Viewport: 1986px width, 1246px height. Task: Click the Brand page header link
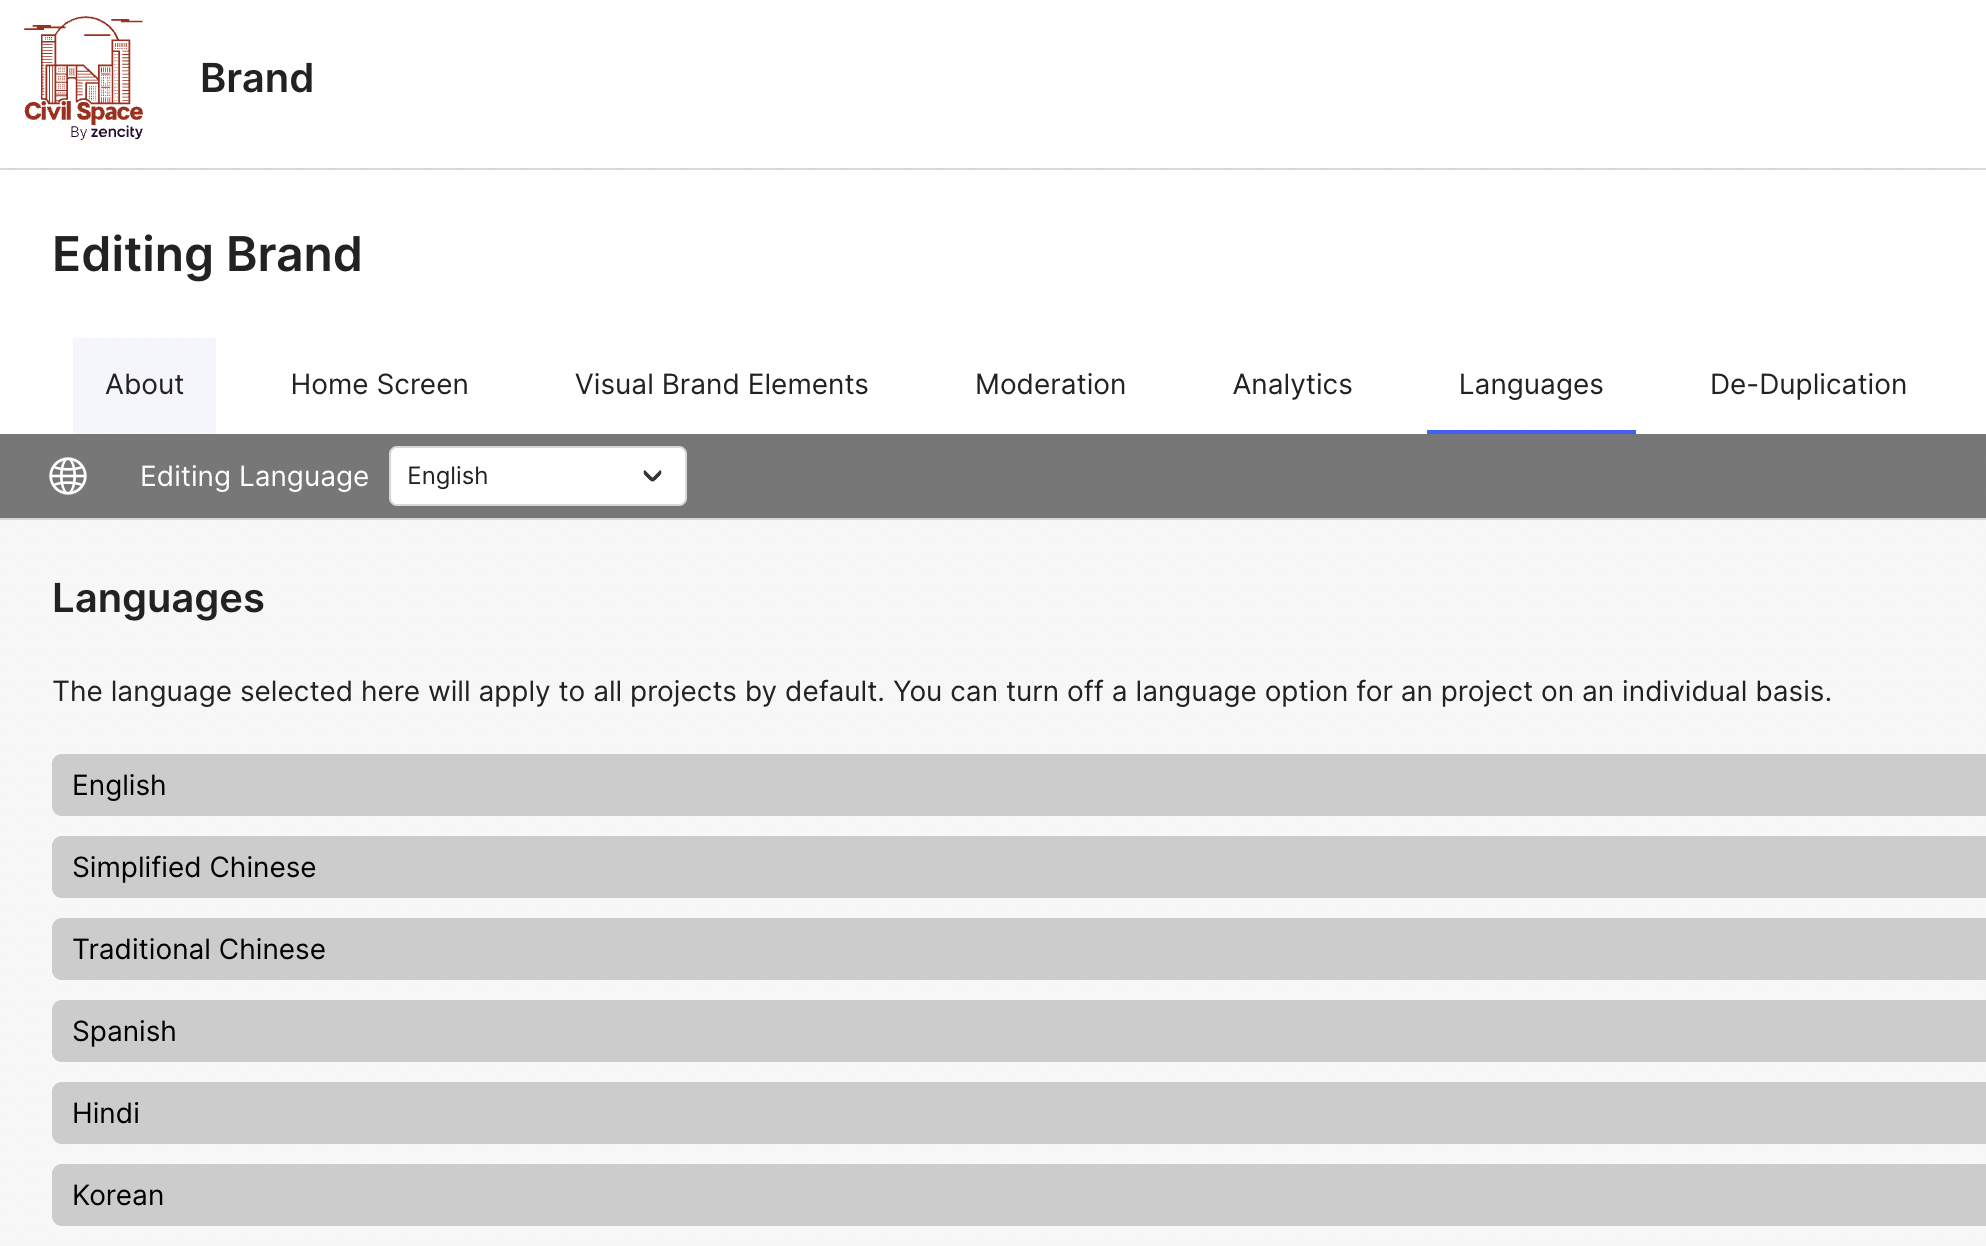[x=258, y=78]
